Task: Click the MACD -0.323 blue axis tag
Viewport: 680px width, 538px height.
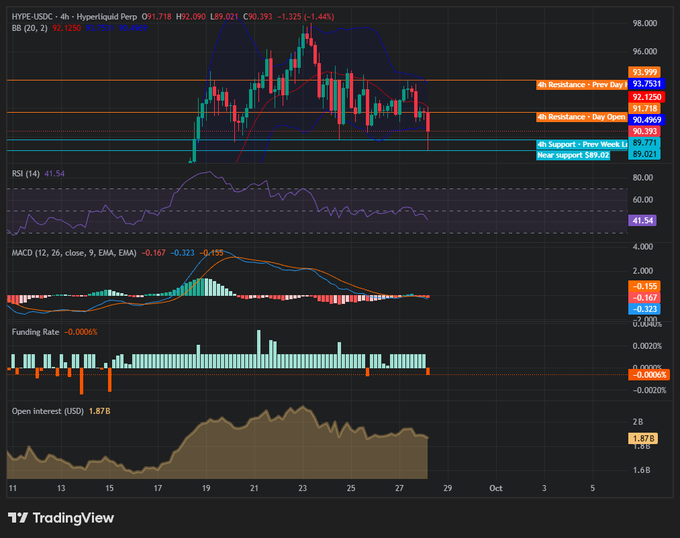Action: [644, 309]
